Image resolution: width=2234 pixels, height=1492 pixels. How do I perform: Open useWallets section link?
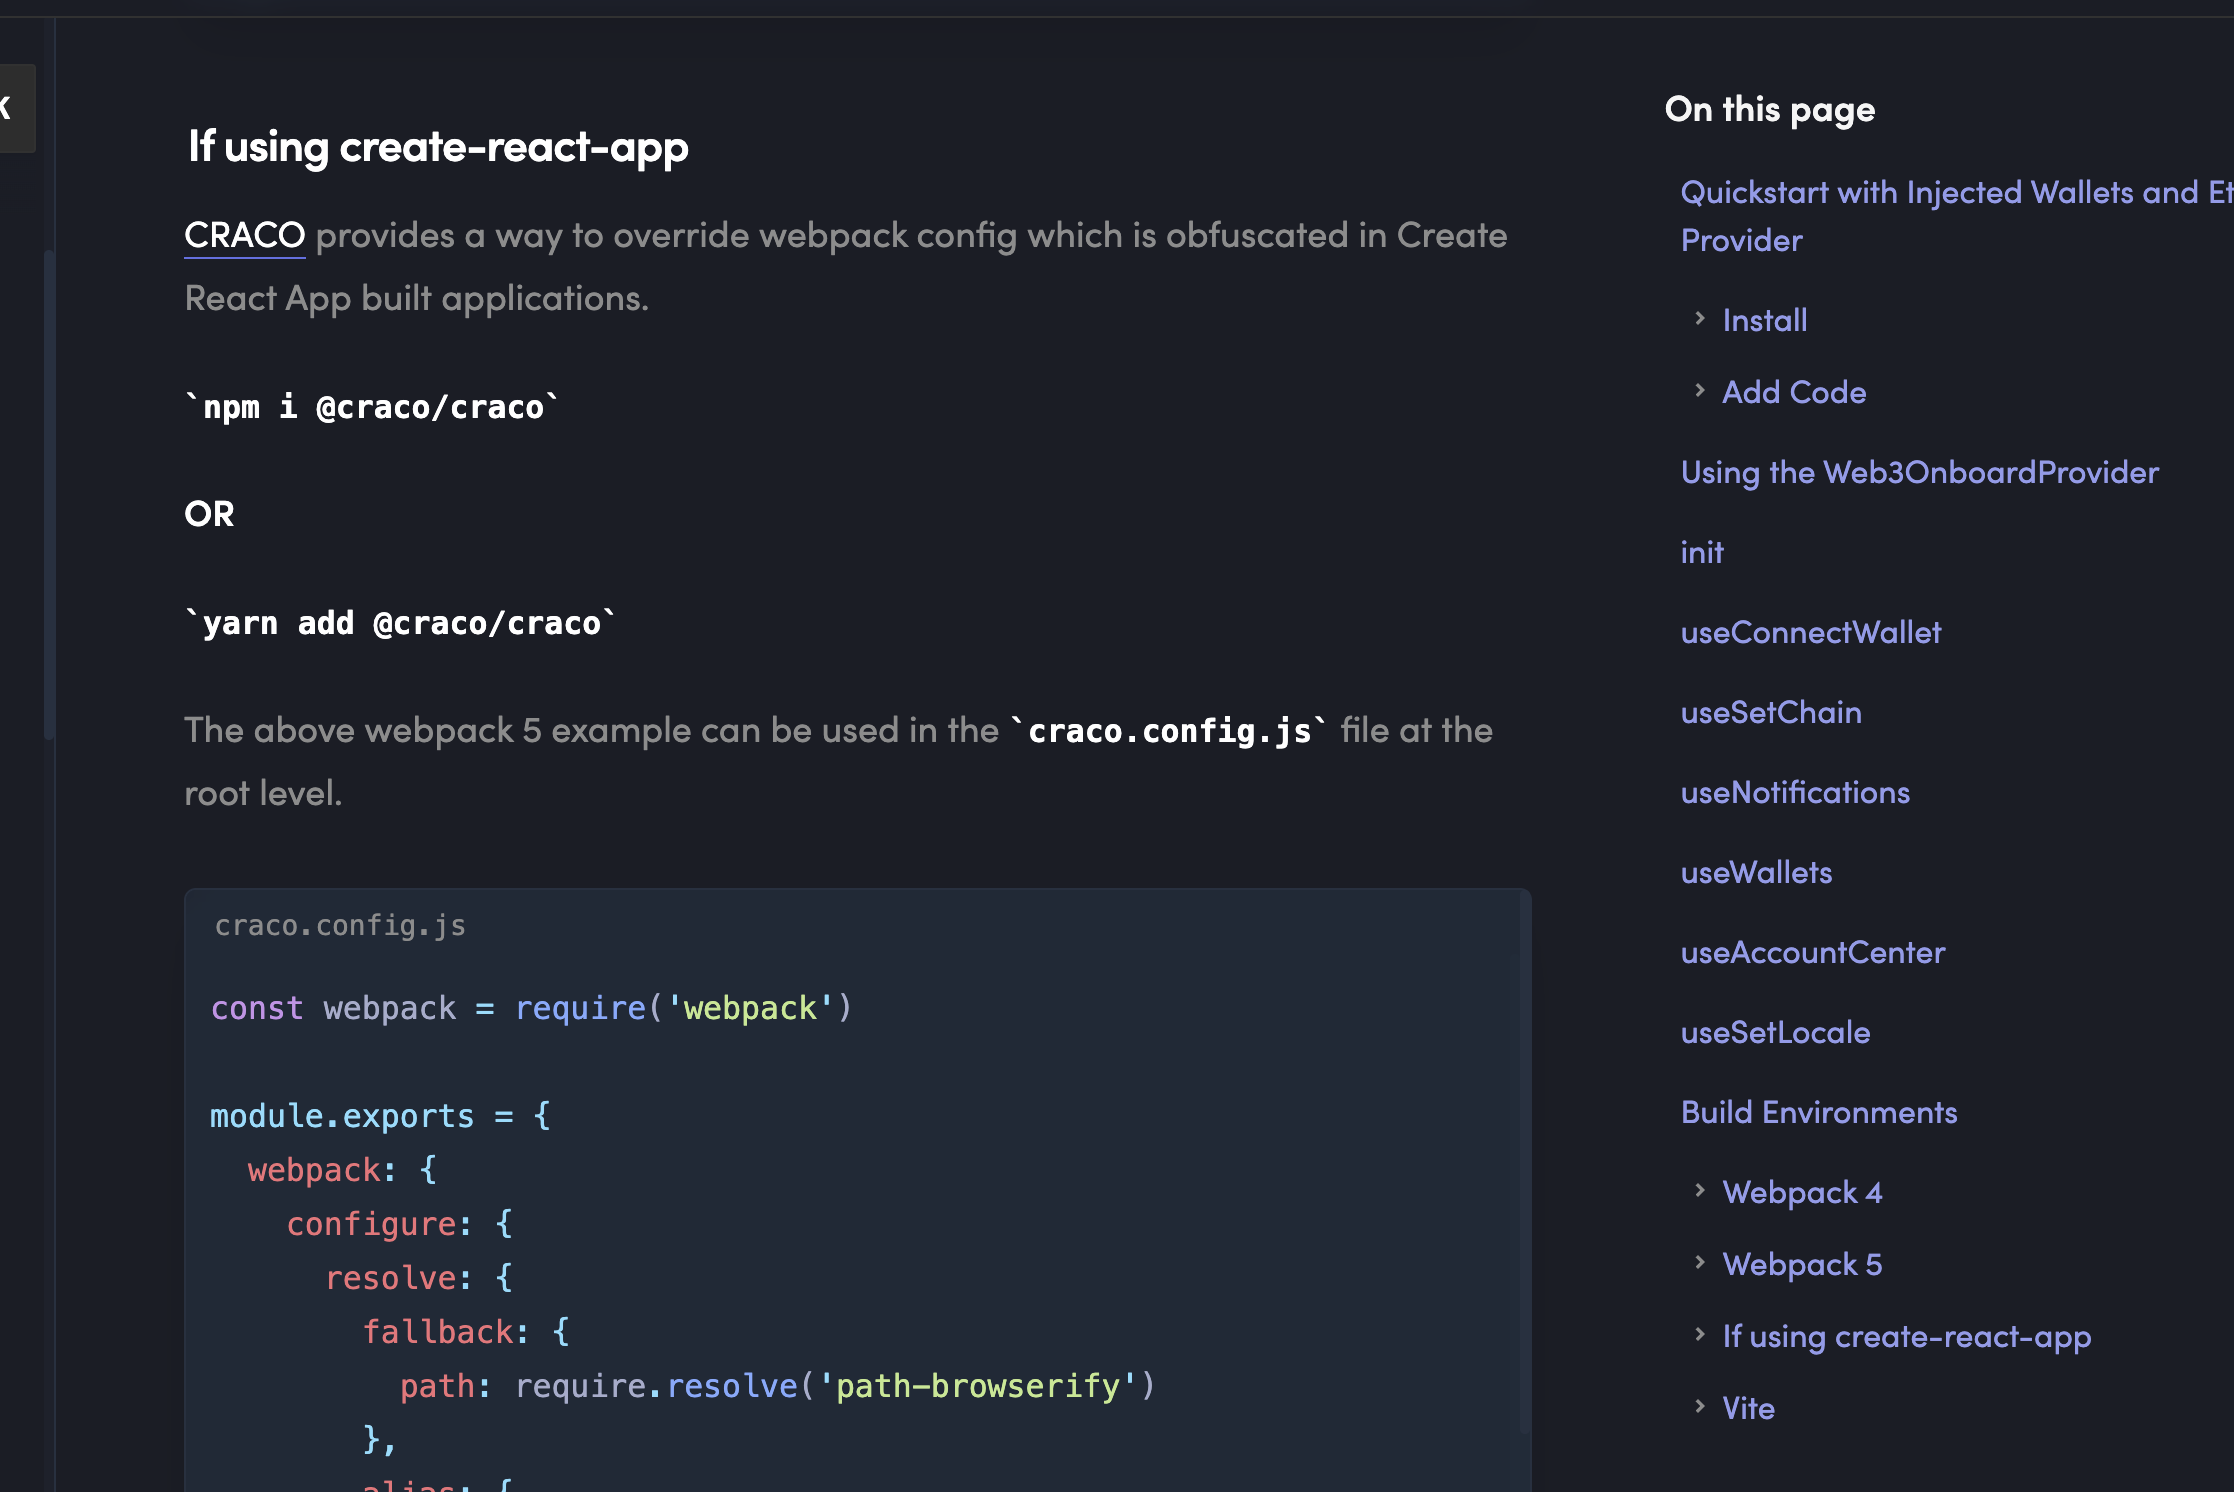pos(1756,872)
